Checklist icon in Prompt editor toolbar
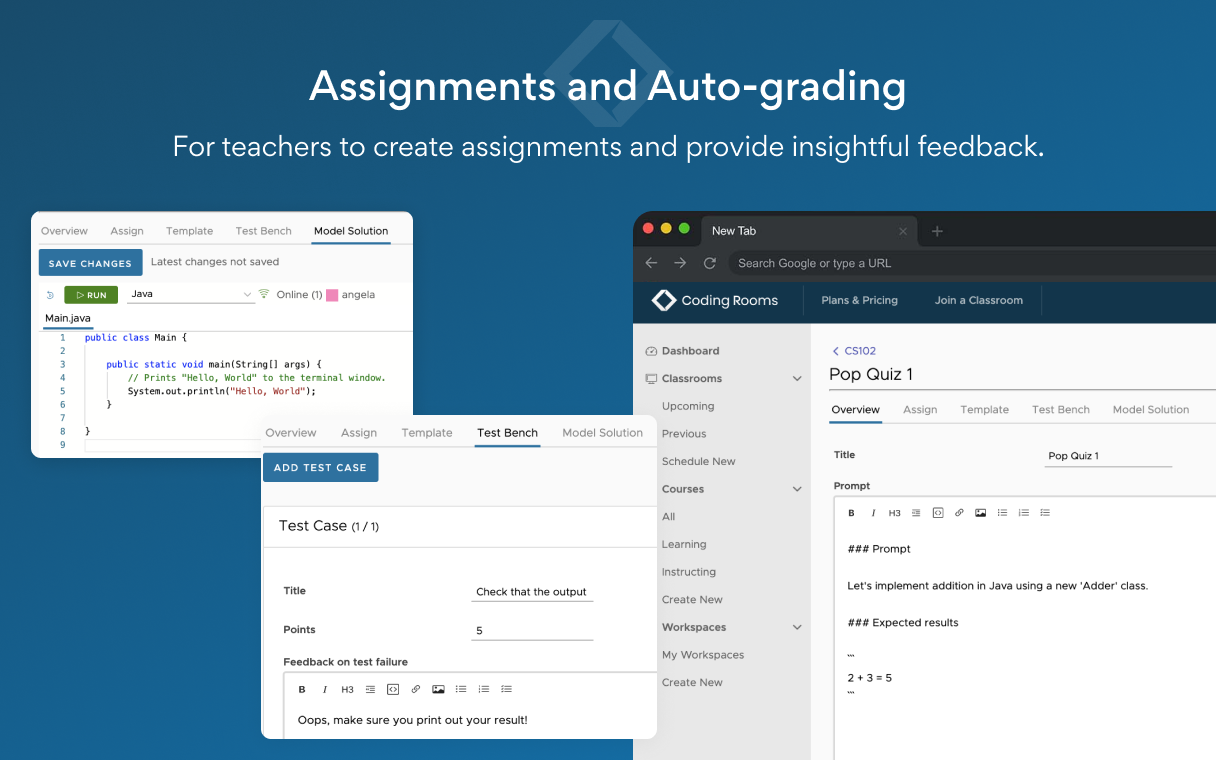The height and width of the screenshot is (760, 1216). [1045, 513]
